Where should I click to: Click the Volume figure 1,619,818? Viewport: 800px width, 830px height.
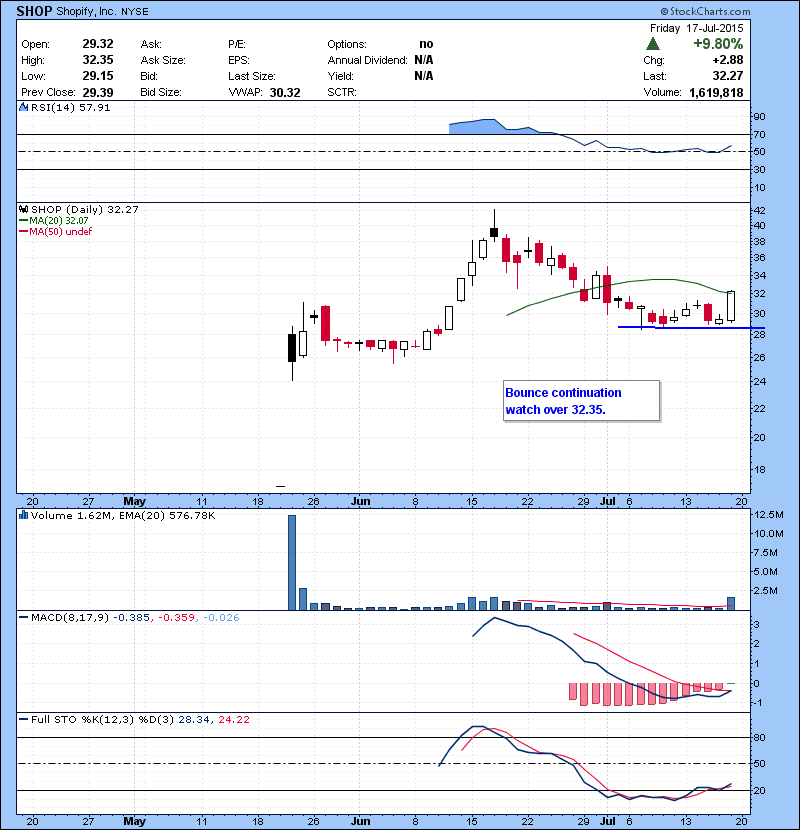tap(716, 93)
